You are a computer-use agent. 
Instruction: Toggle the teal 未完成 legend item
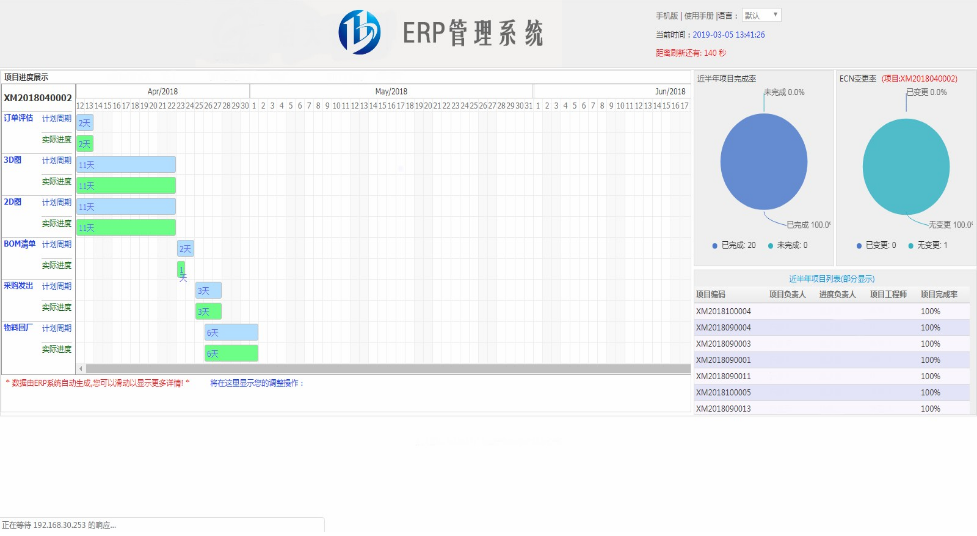[787, 245]
